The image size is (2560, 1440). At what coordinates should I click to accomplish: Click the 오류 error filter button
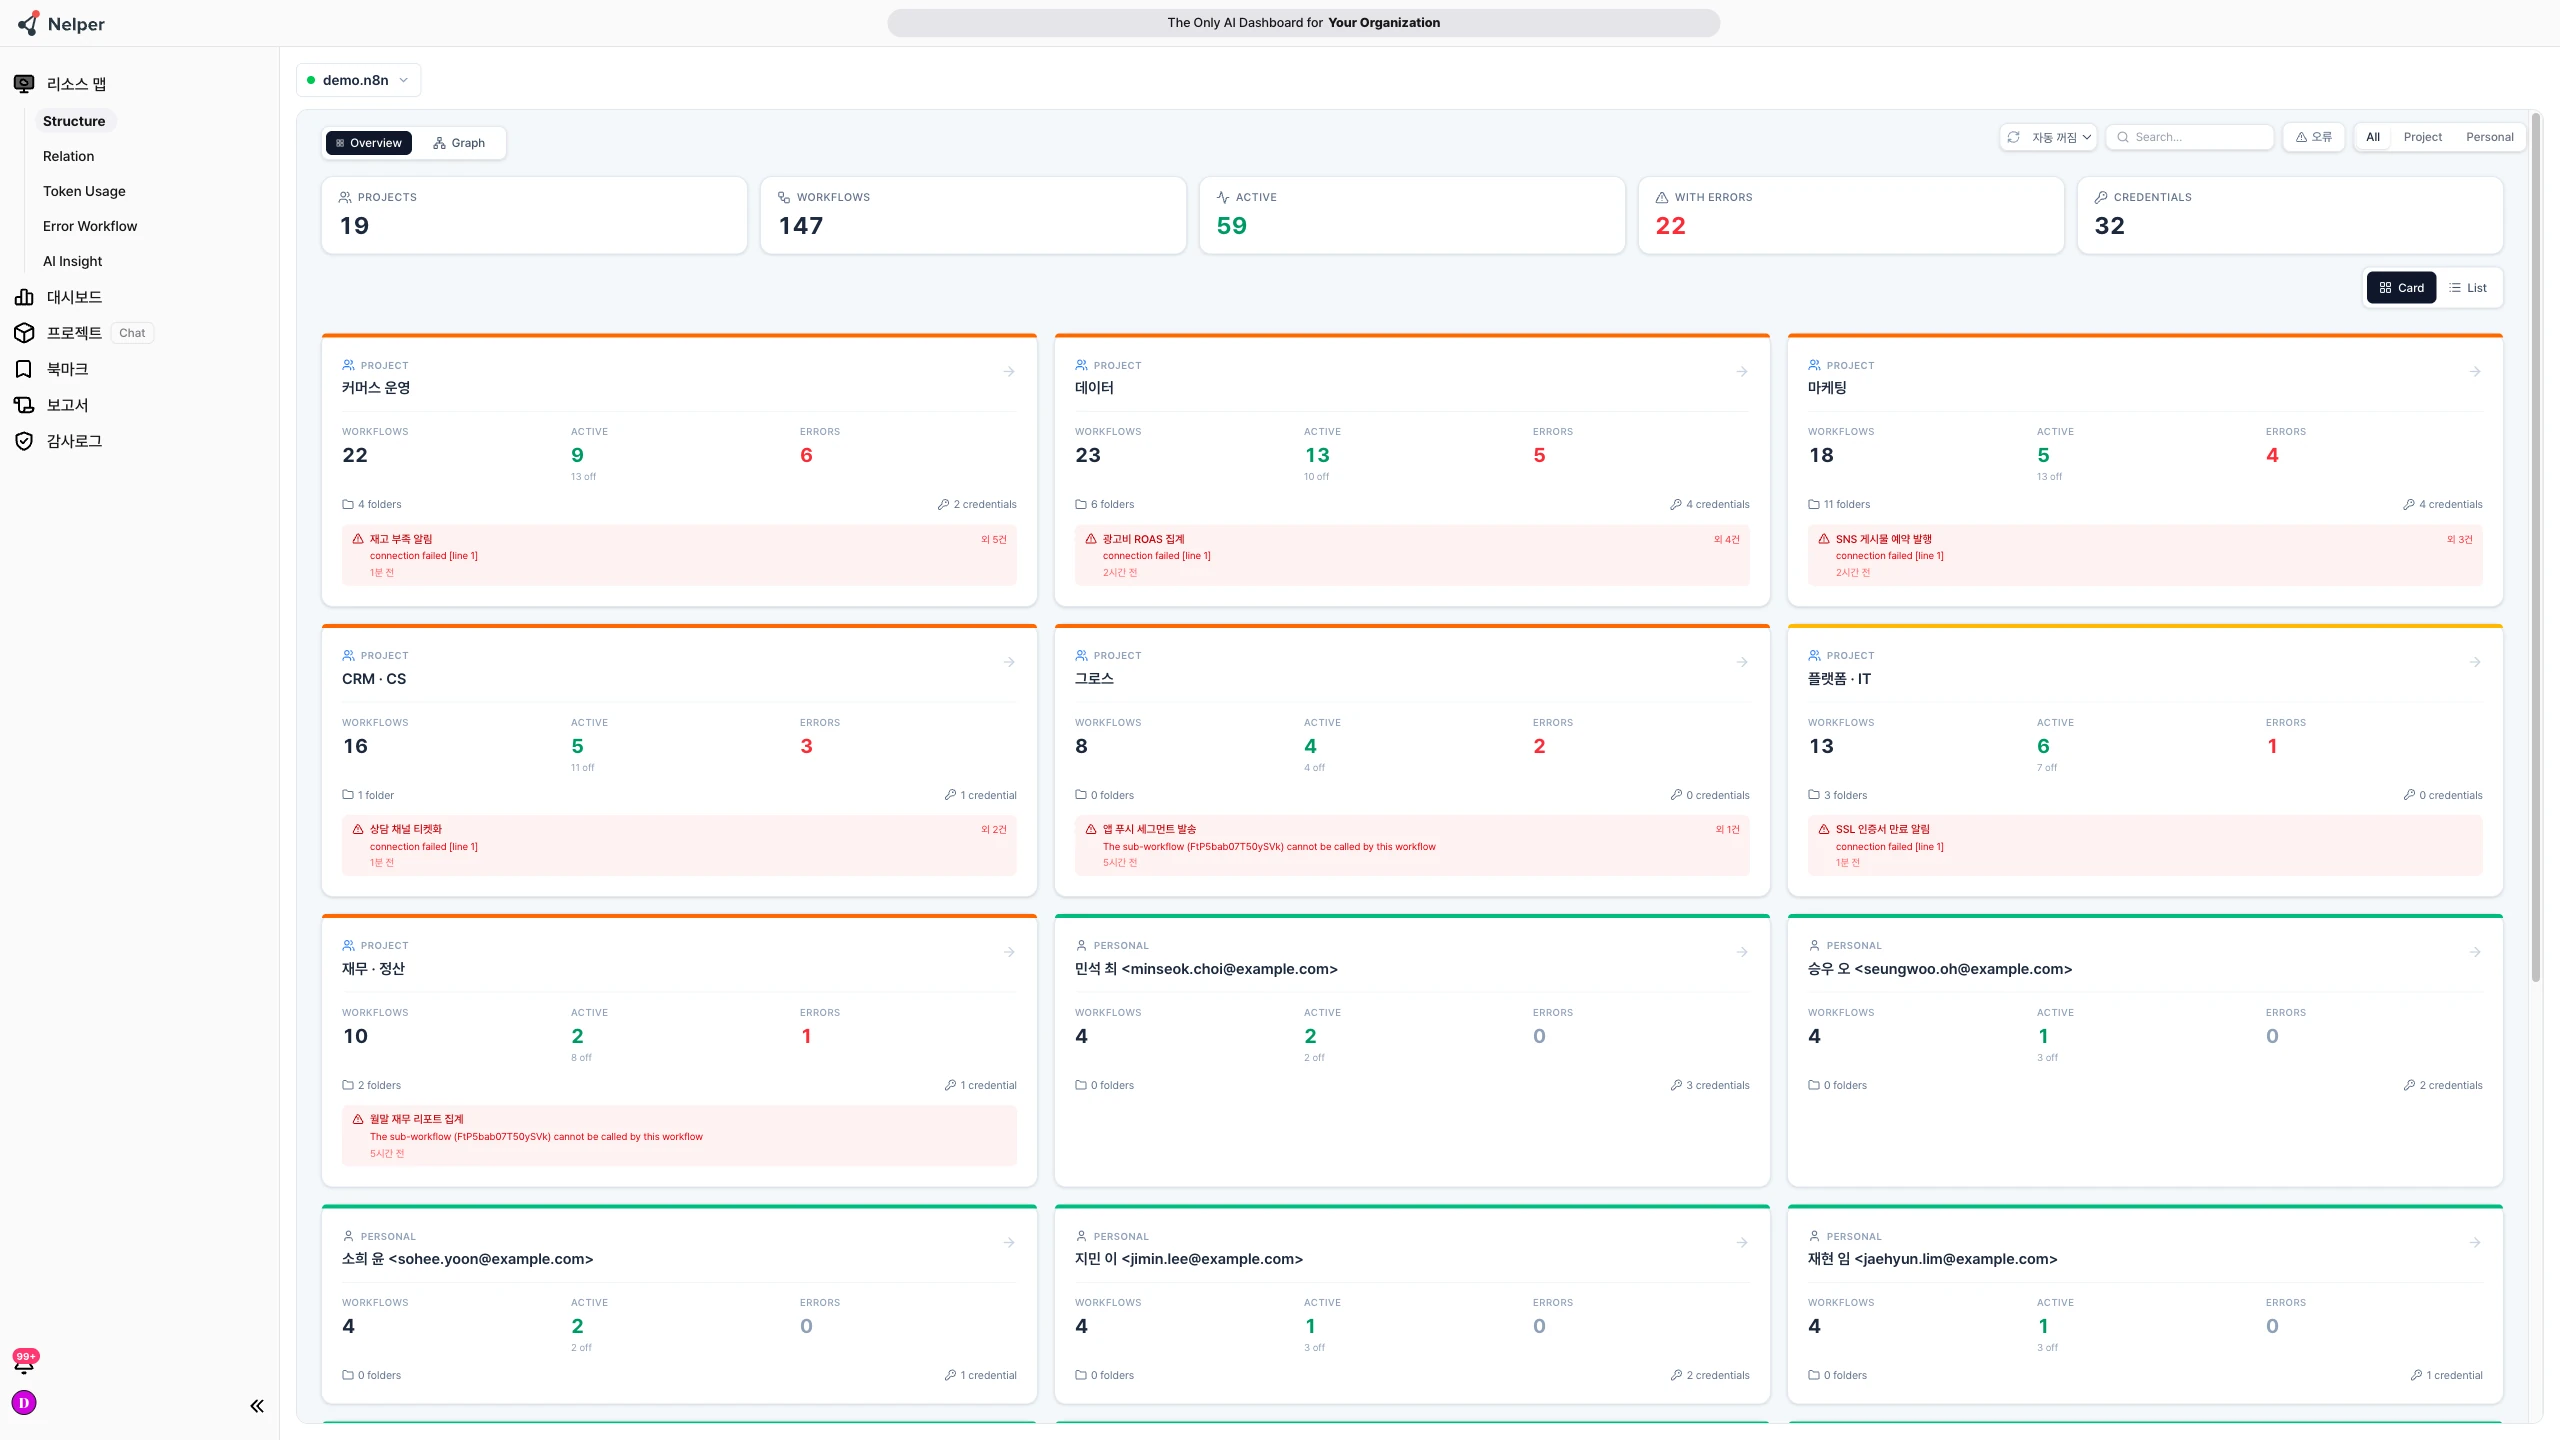coord(2314,137)
